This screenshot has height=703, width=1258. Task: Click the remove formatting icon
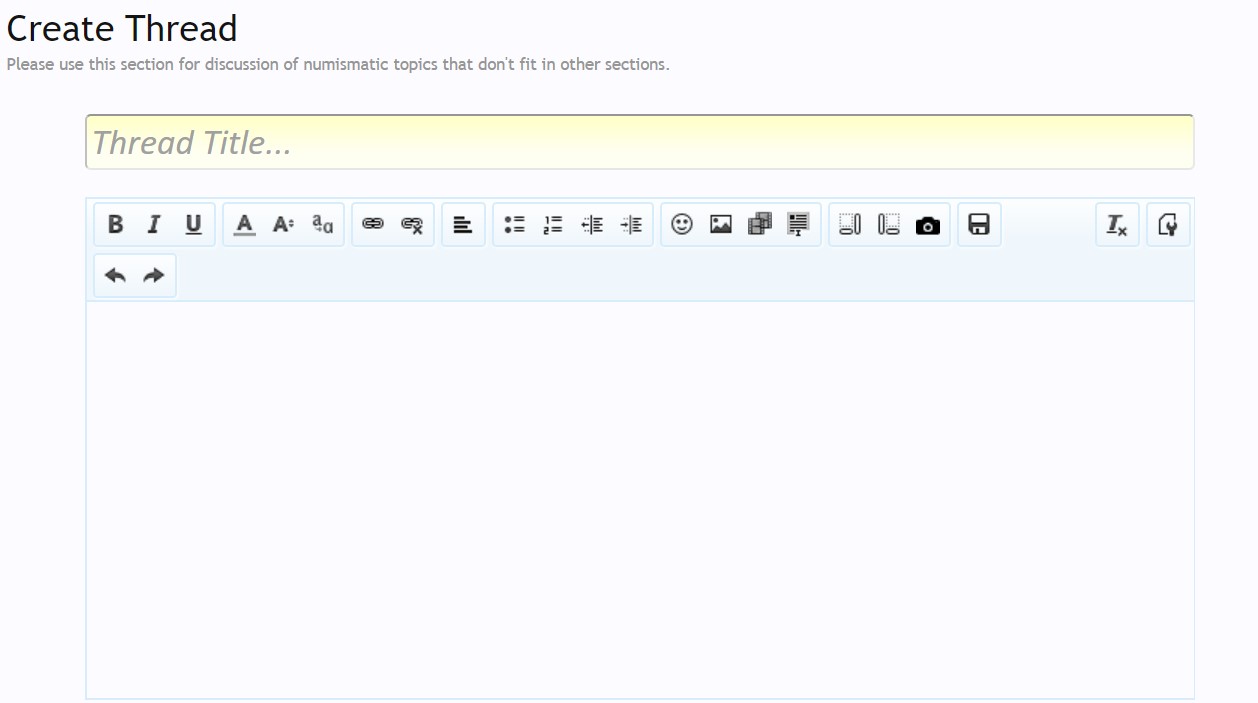[x=1117, y=225]
